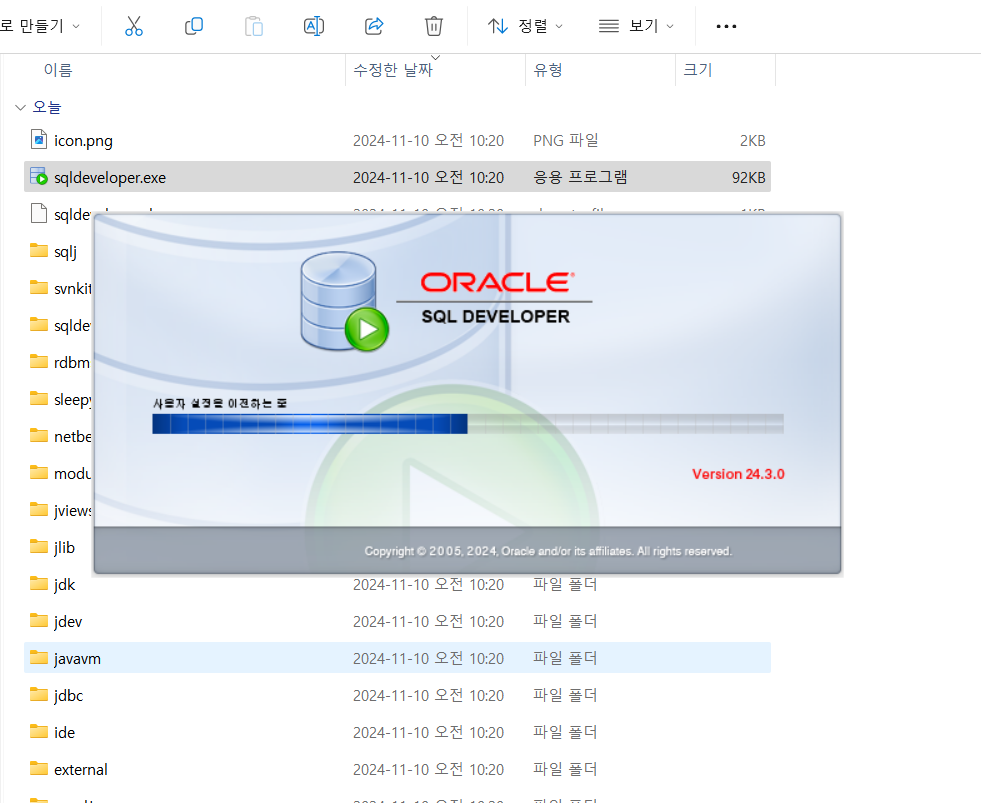Click the 2KB size cell
The width and height of the screenshot is (981, 803).
[x=753, y=141]
